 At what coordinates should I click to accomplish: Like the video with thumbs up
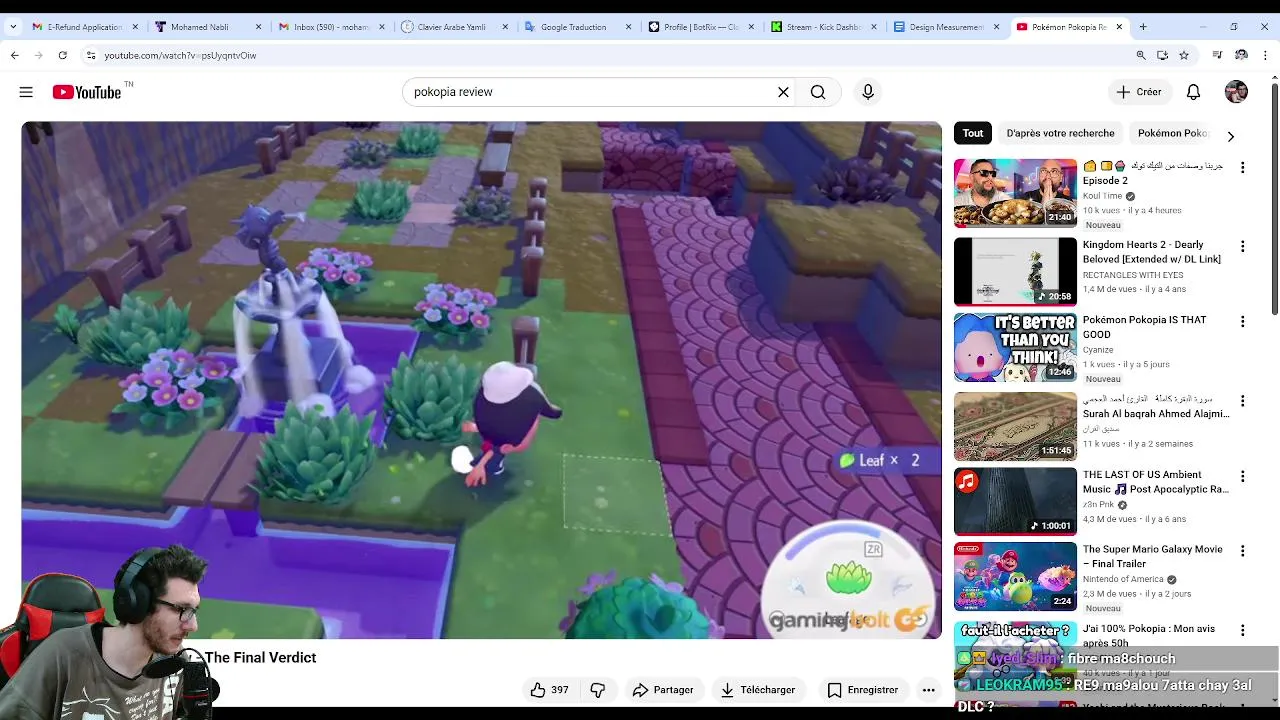tap(550, 690)
